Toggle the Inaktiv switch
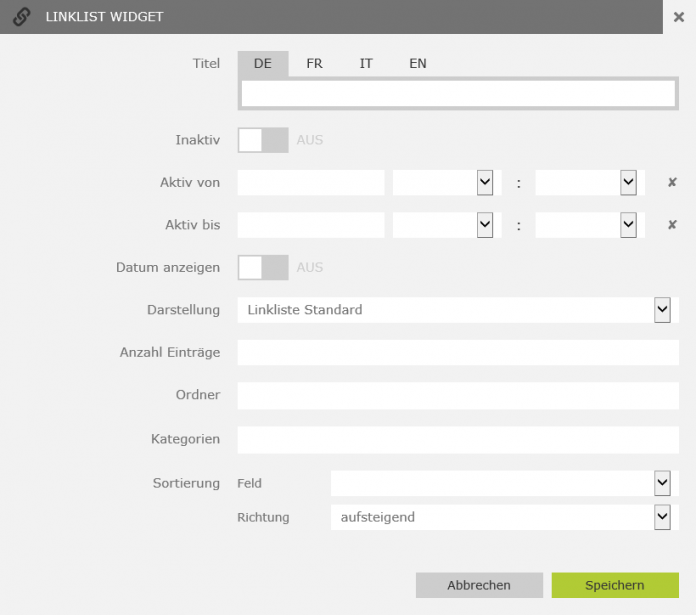696x615 pixels. pos(263,140)
